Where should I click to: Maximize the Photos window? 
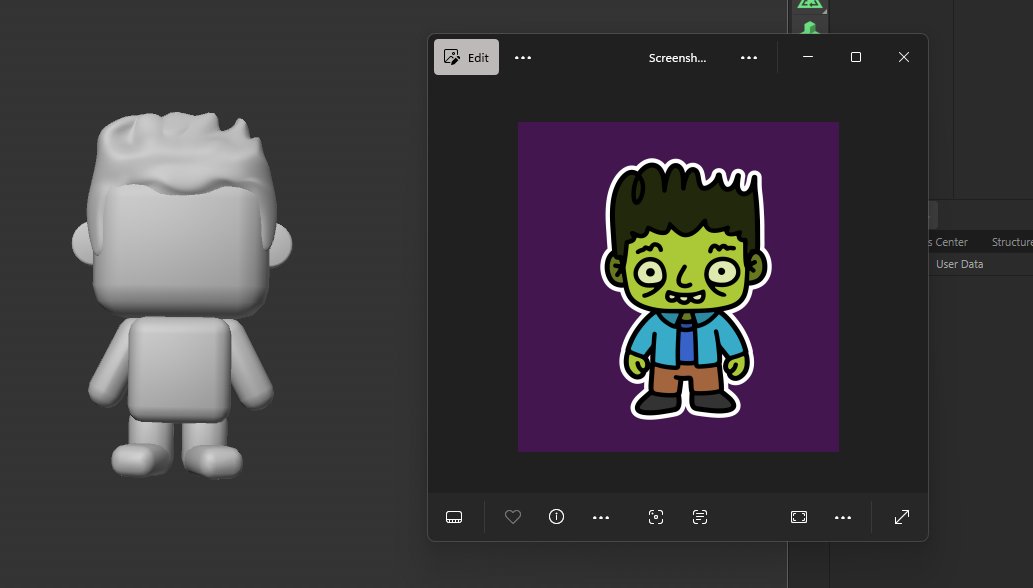click(856, 57)
